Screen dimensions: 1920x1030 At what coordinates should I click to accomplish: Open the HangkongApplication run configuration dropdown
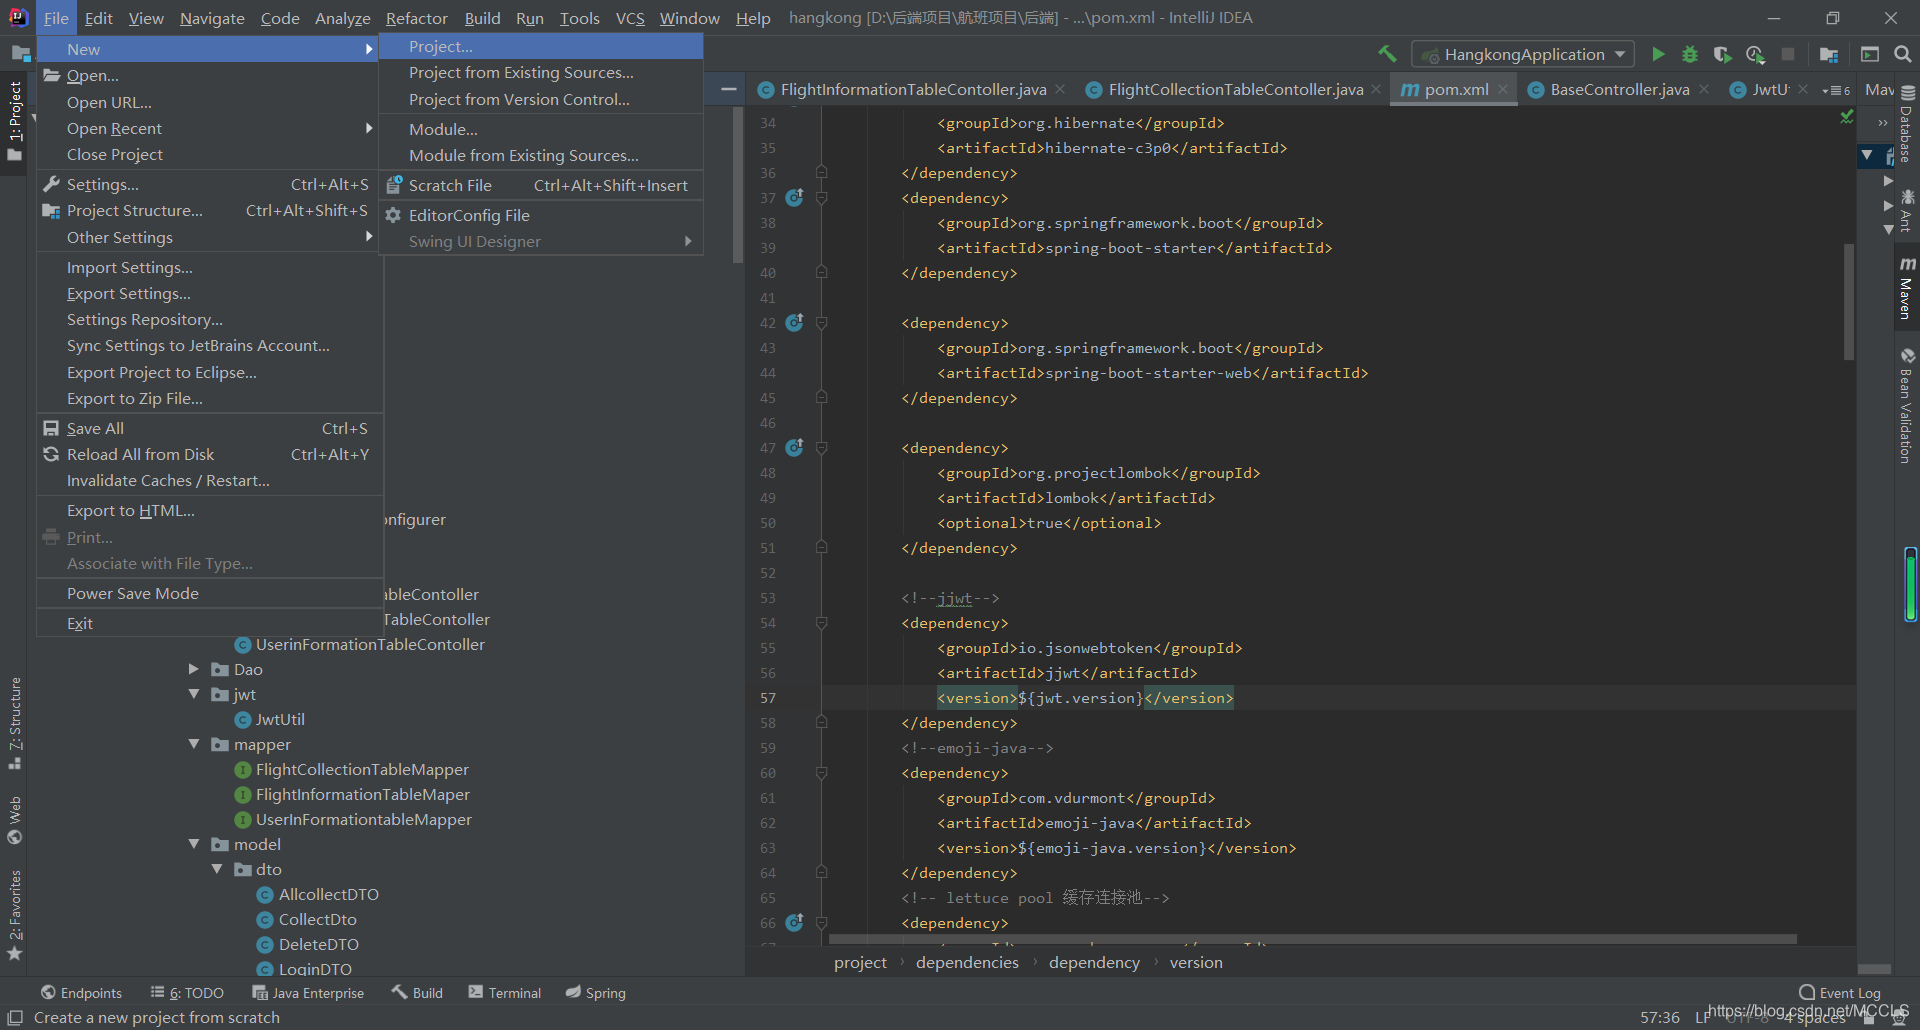[x=1523, y=54]
